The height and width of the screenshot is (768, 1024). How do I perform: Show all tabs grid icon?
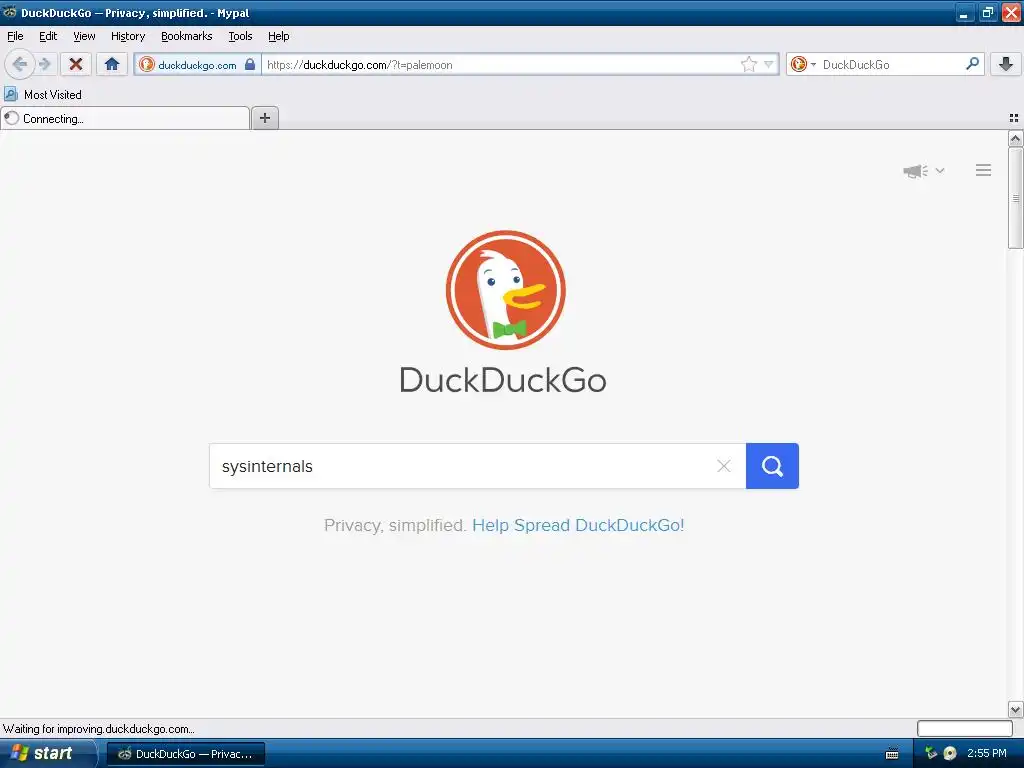[1014, 118]
